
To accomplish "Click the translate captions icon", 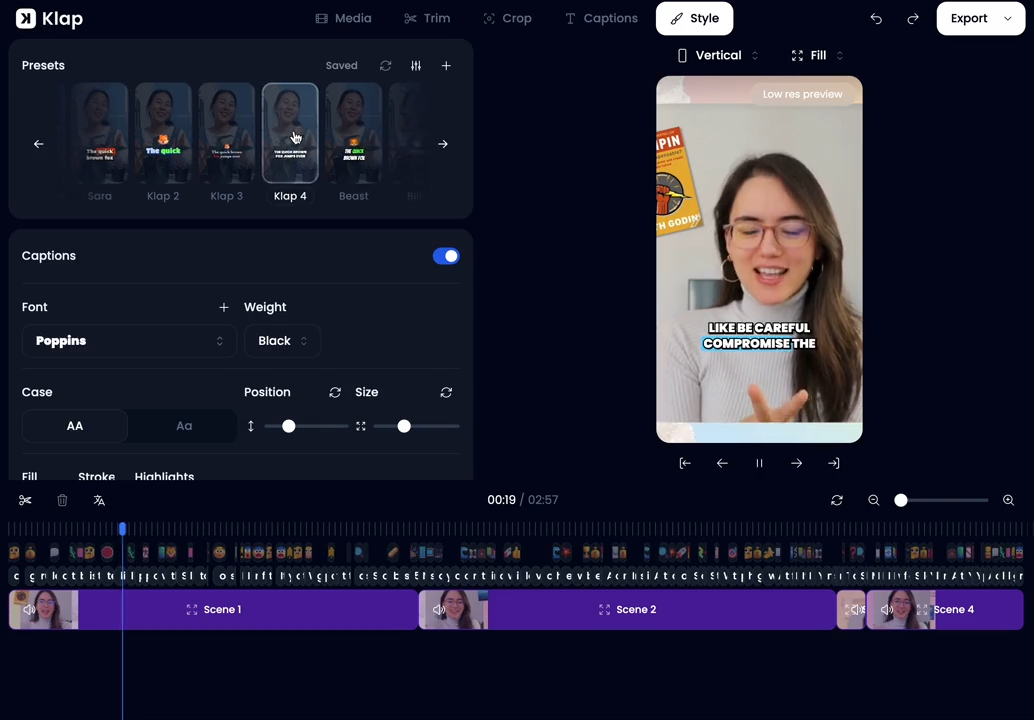I will click(99, 500).
